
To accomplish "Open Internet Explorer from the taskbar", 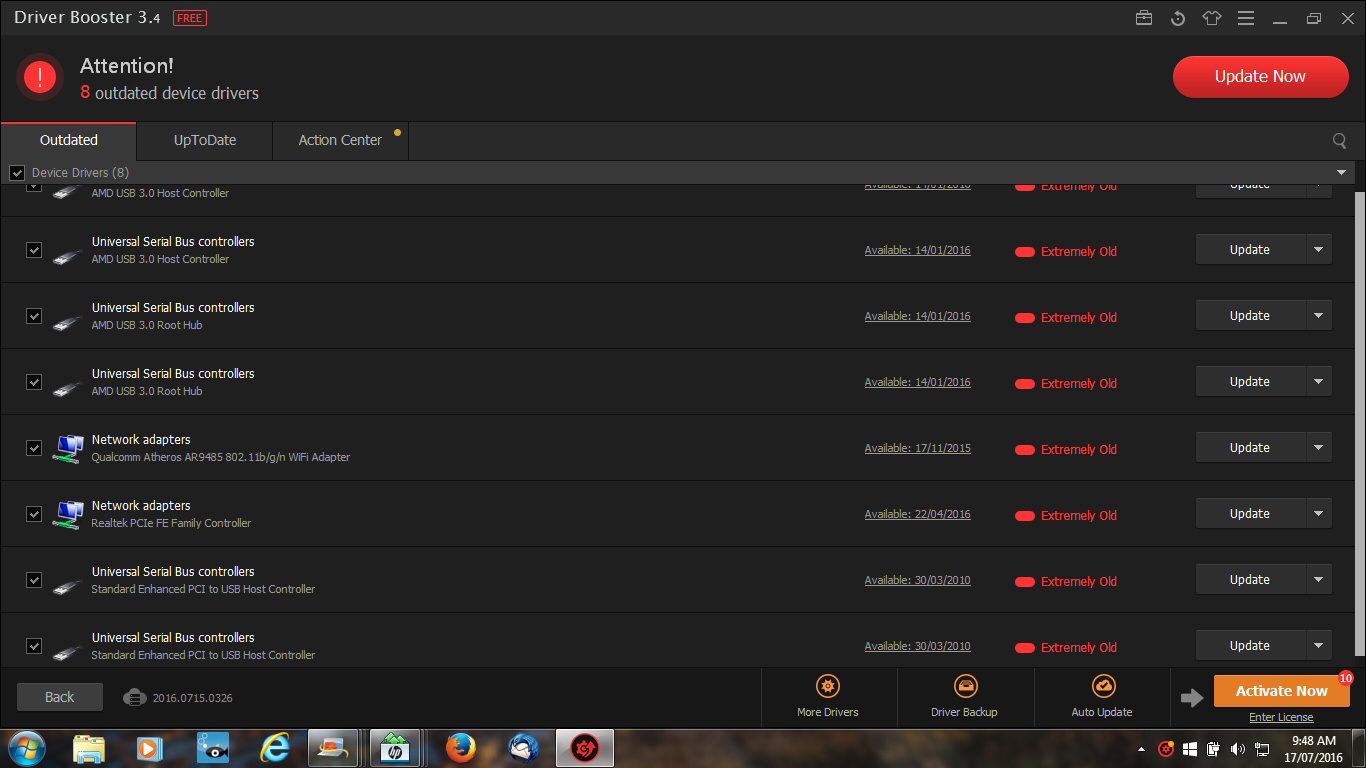I will [274, 748].
